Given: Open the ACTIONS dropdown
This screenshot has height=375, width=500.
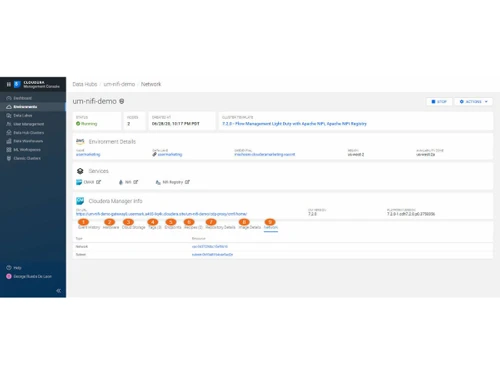Looking at the screenshot, I should pyautogui.click(x=473, y=102).
